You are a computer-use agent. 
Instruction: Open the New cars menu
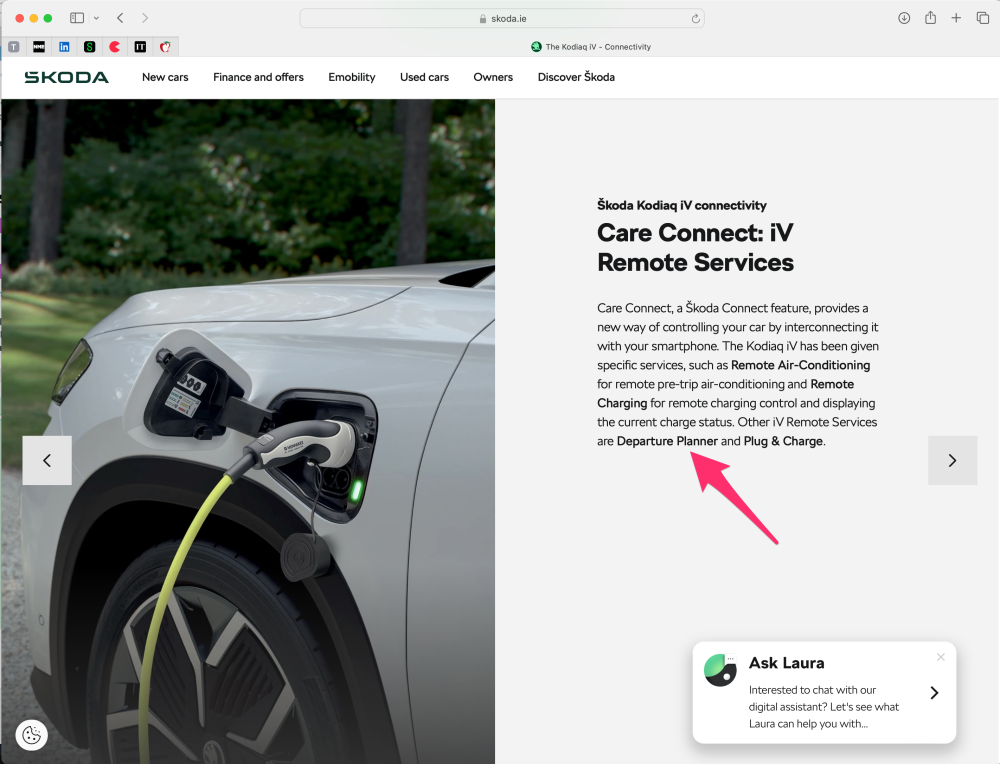click(165, 77)
